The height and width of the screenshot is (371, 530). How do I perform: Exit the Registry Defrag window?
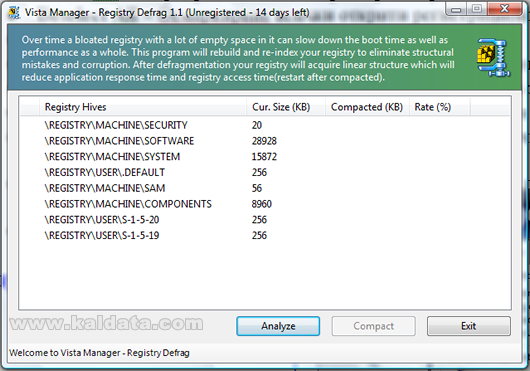click(468, 326)
